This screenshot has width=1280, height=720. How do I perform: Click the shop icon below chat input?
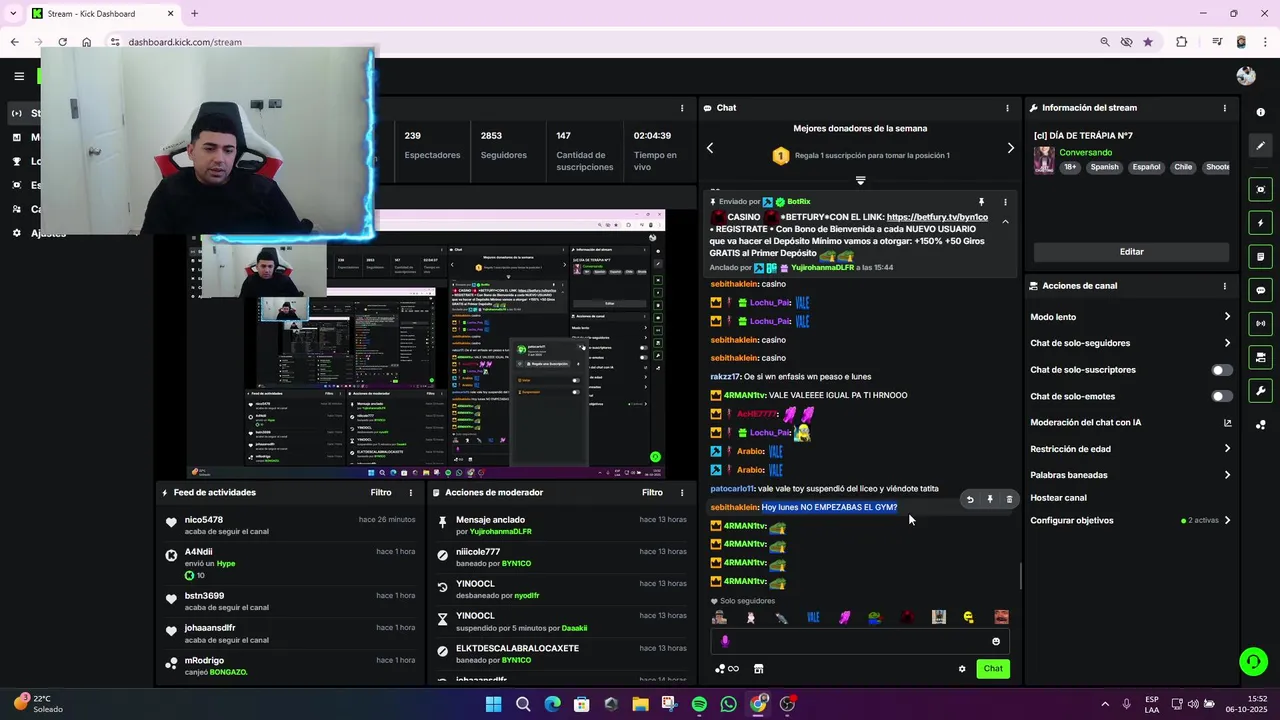[758, 669]
